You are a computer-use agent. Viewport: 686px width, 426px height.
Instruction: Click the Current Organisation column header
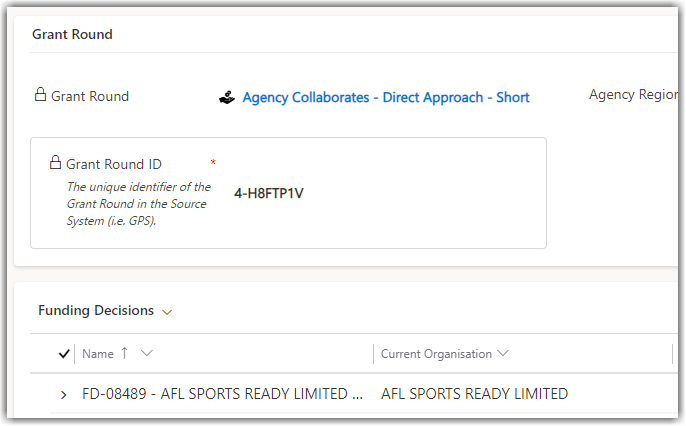[x=436, y=353]
